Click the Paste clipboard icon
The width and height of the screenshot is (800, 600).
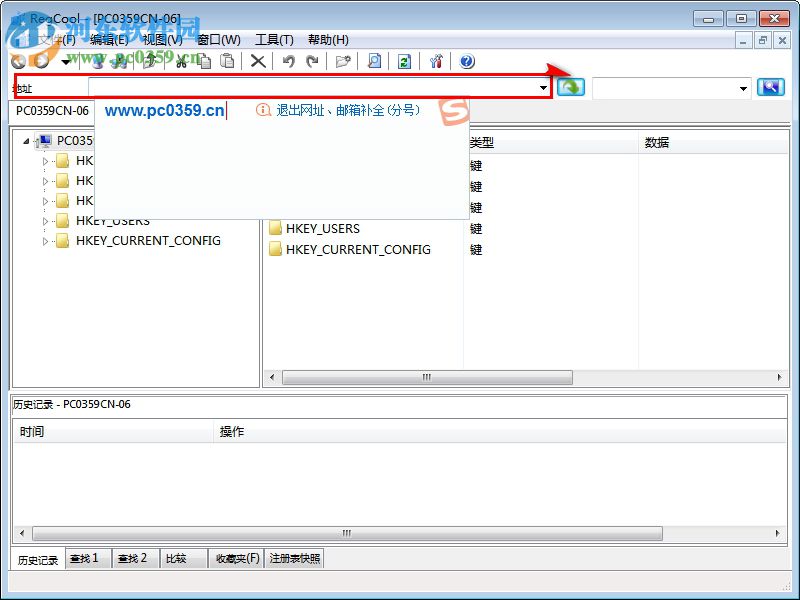click(227, 61)
